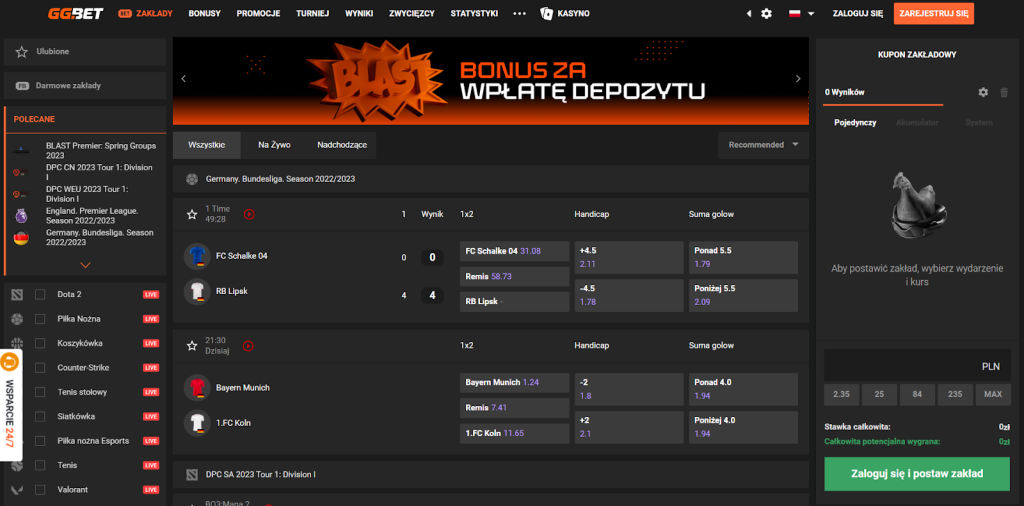Open bet slip settings gear

(x=983, y=93)
